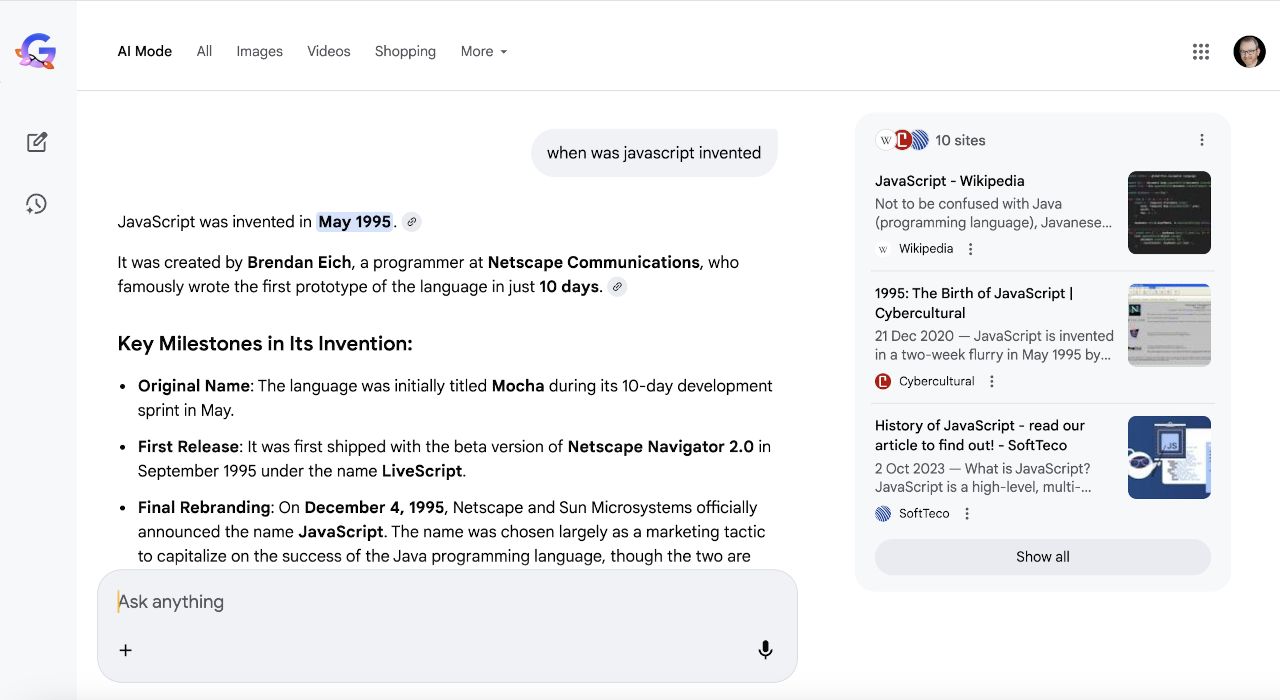This screenshot has width=1280, height=700.
Task: Click the Google logo icon
Action: 36,51
